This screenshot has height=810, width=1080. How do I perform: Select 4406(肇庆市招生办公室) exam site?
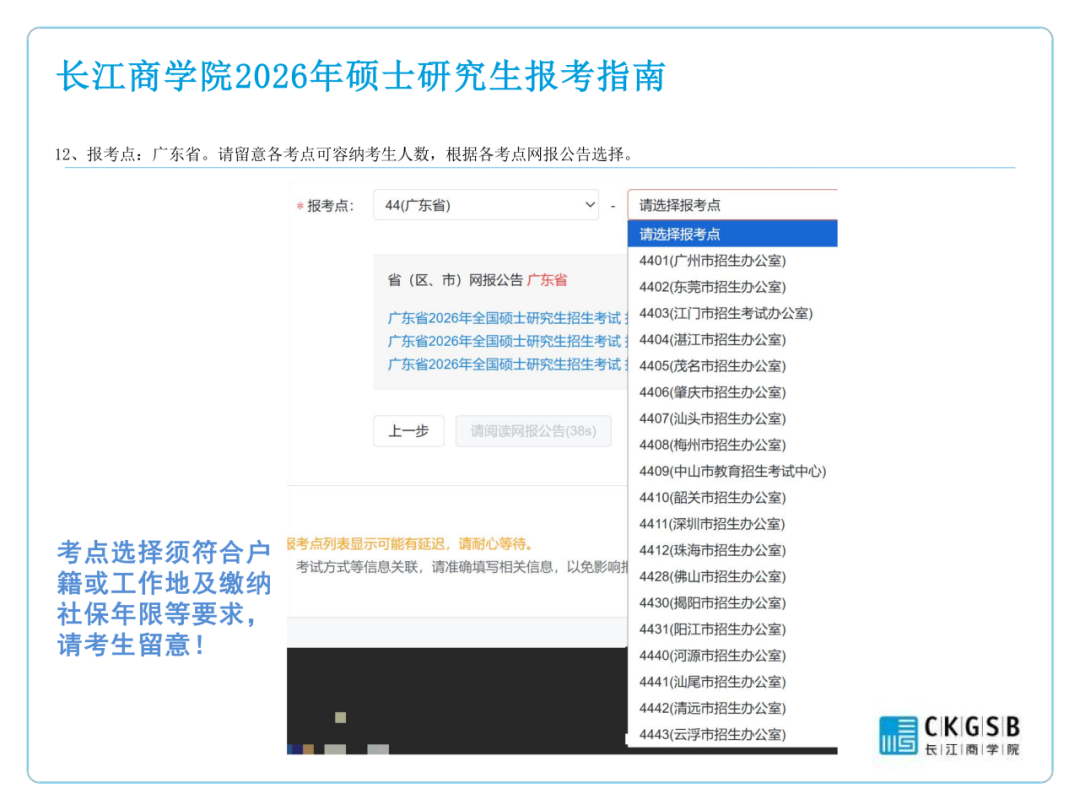coord(713,392)
